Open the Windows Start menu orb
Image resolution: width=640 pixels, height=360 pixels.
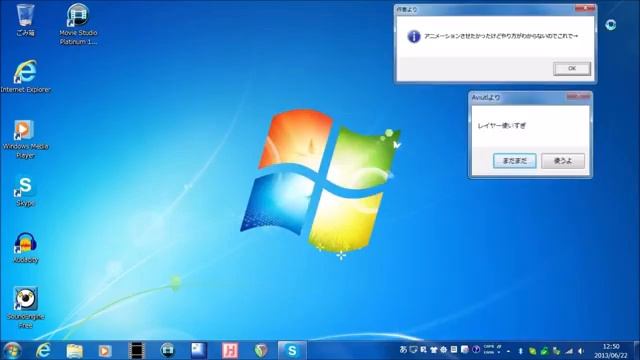click(x=12, y=351)
